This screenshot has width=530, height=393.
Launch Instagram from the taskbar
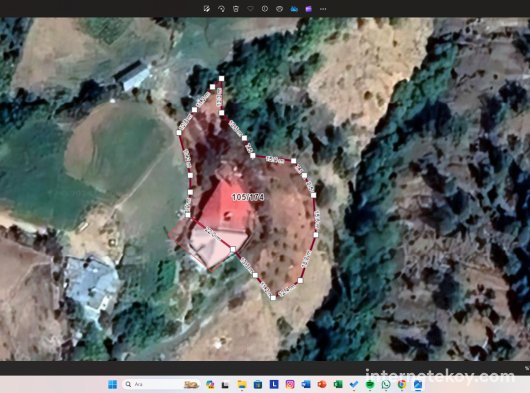pos(290,384)
